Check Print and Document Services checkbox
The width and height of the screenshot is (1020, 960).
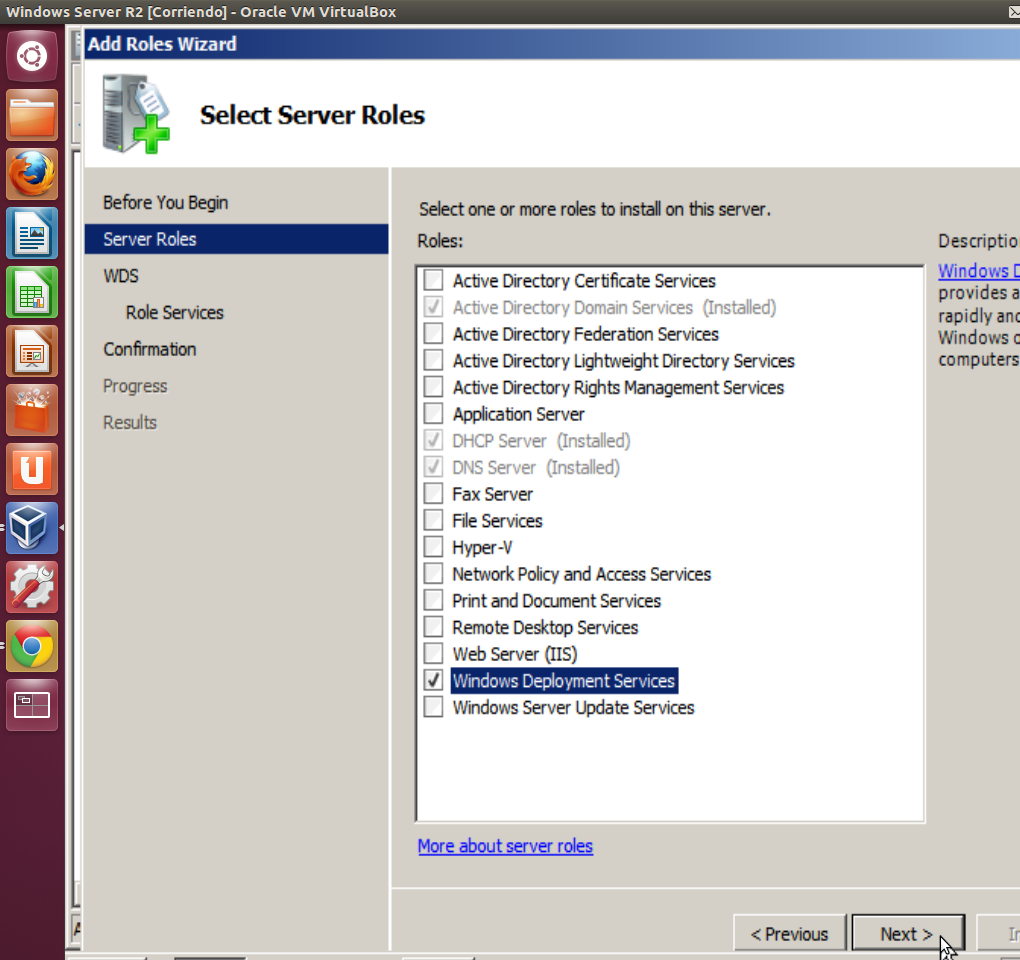tap(433, 600)
